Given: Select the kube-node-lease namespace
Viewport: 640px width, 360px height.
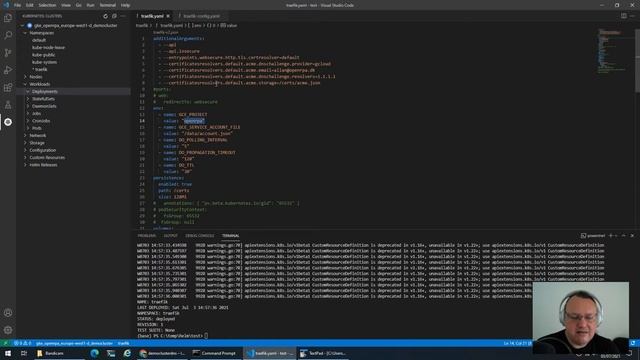Looking at the screenshot, I should [48, 47].
